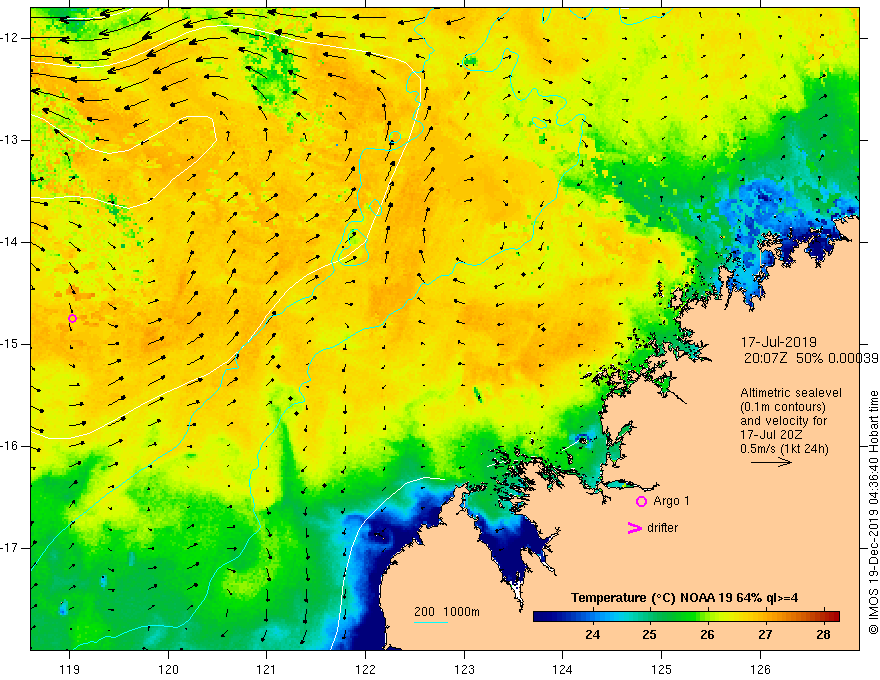Click the 'Temperature (°C) NOAA 19 64% ql>=4' title

pyautogui.click(x=685, y=598)
